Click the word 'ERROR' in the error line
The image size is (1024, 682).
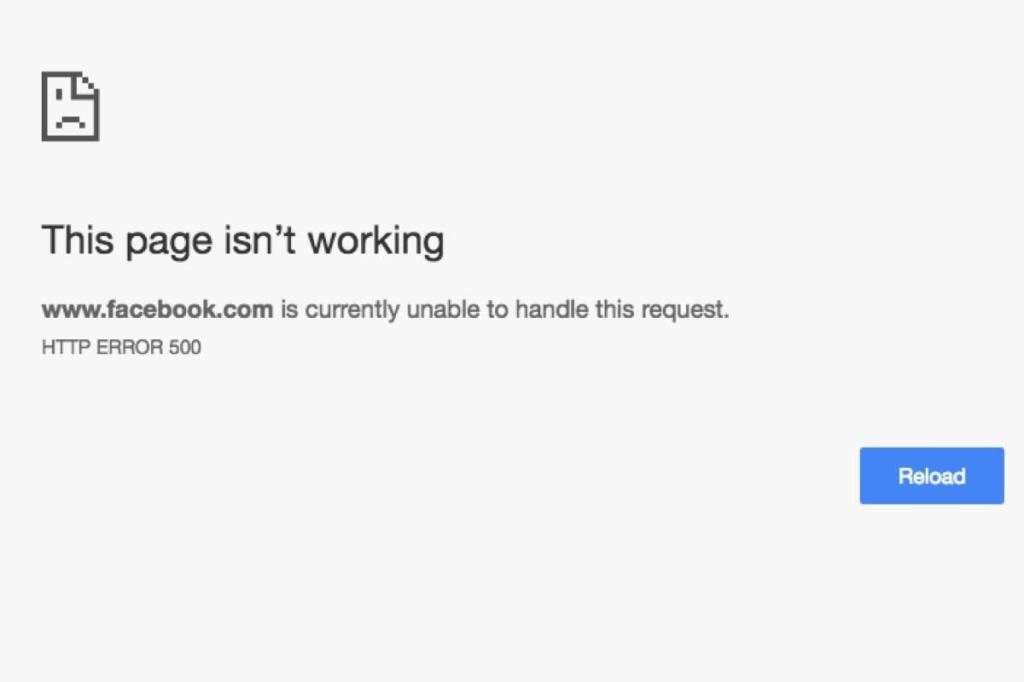tap(129, 347)
